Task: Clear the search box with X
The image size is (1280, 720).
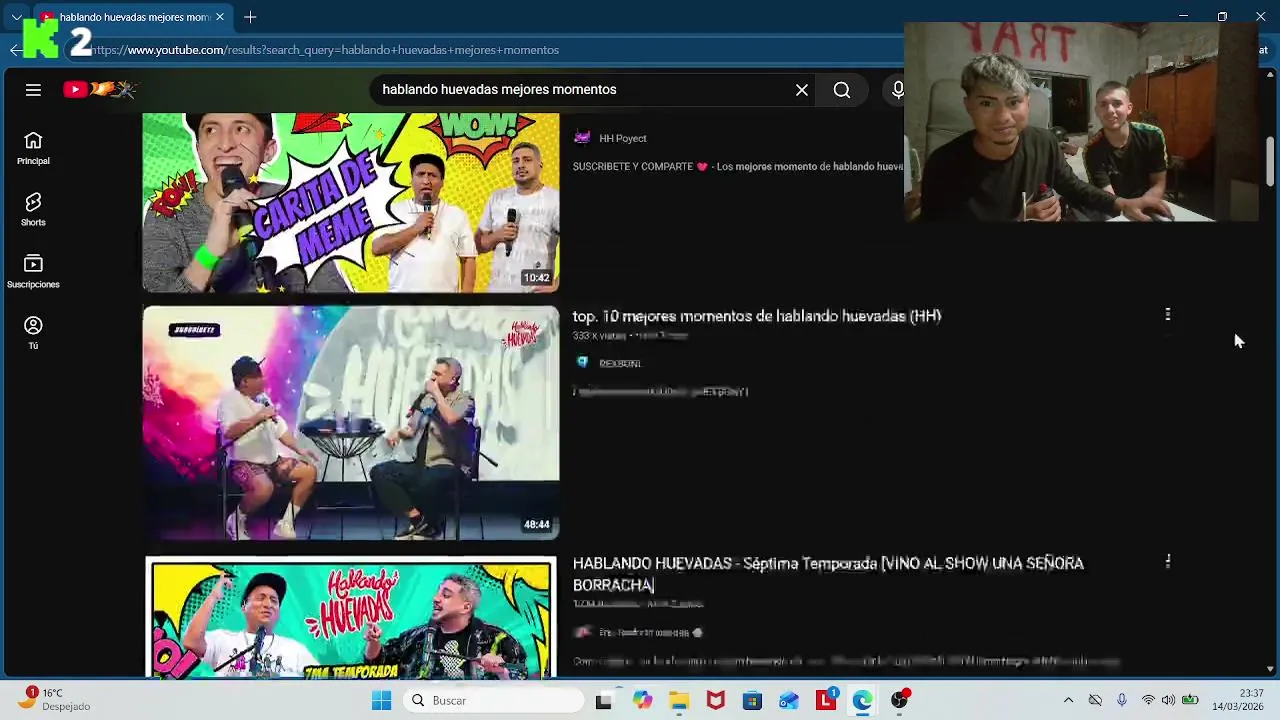Action: point(802,90)
